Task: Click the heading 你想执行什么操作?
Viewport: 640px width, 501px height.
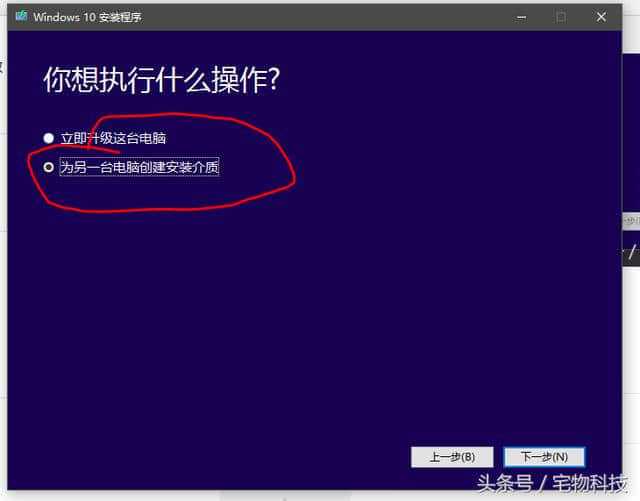Action: [x=162, y=80]
